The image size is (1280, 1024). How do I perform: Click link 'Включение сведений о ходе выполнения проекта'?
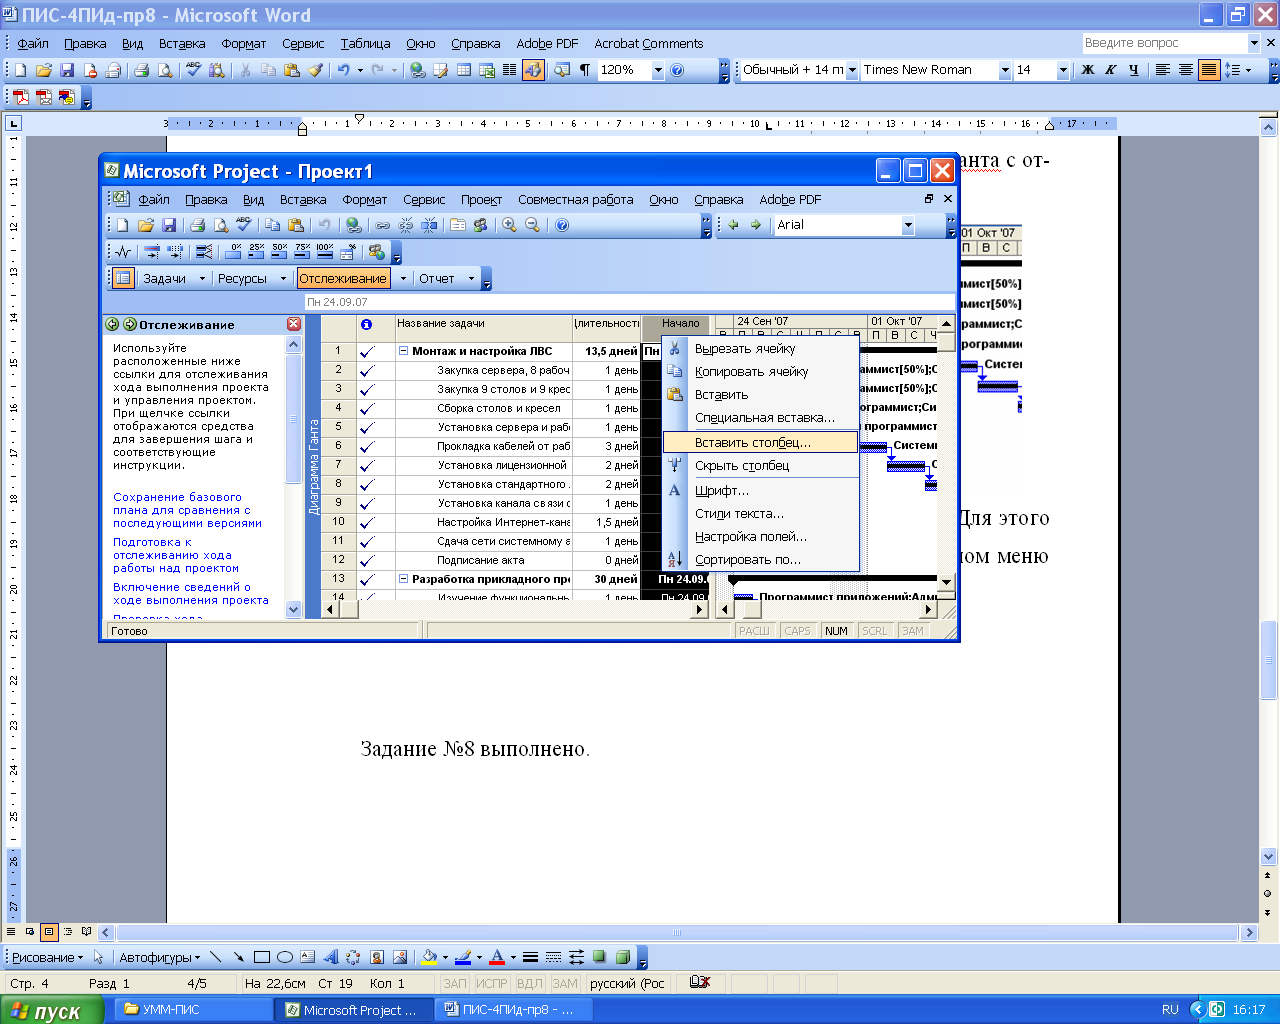[190, 594]
